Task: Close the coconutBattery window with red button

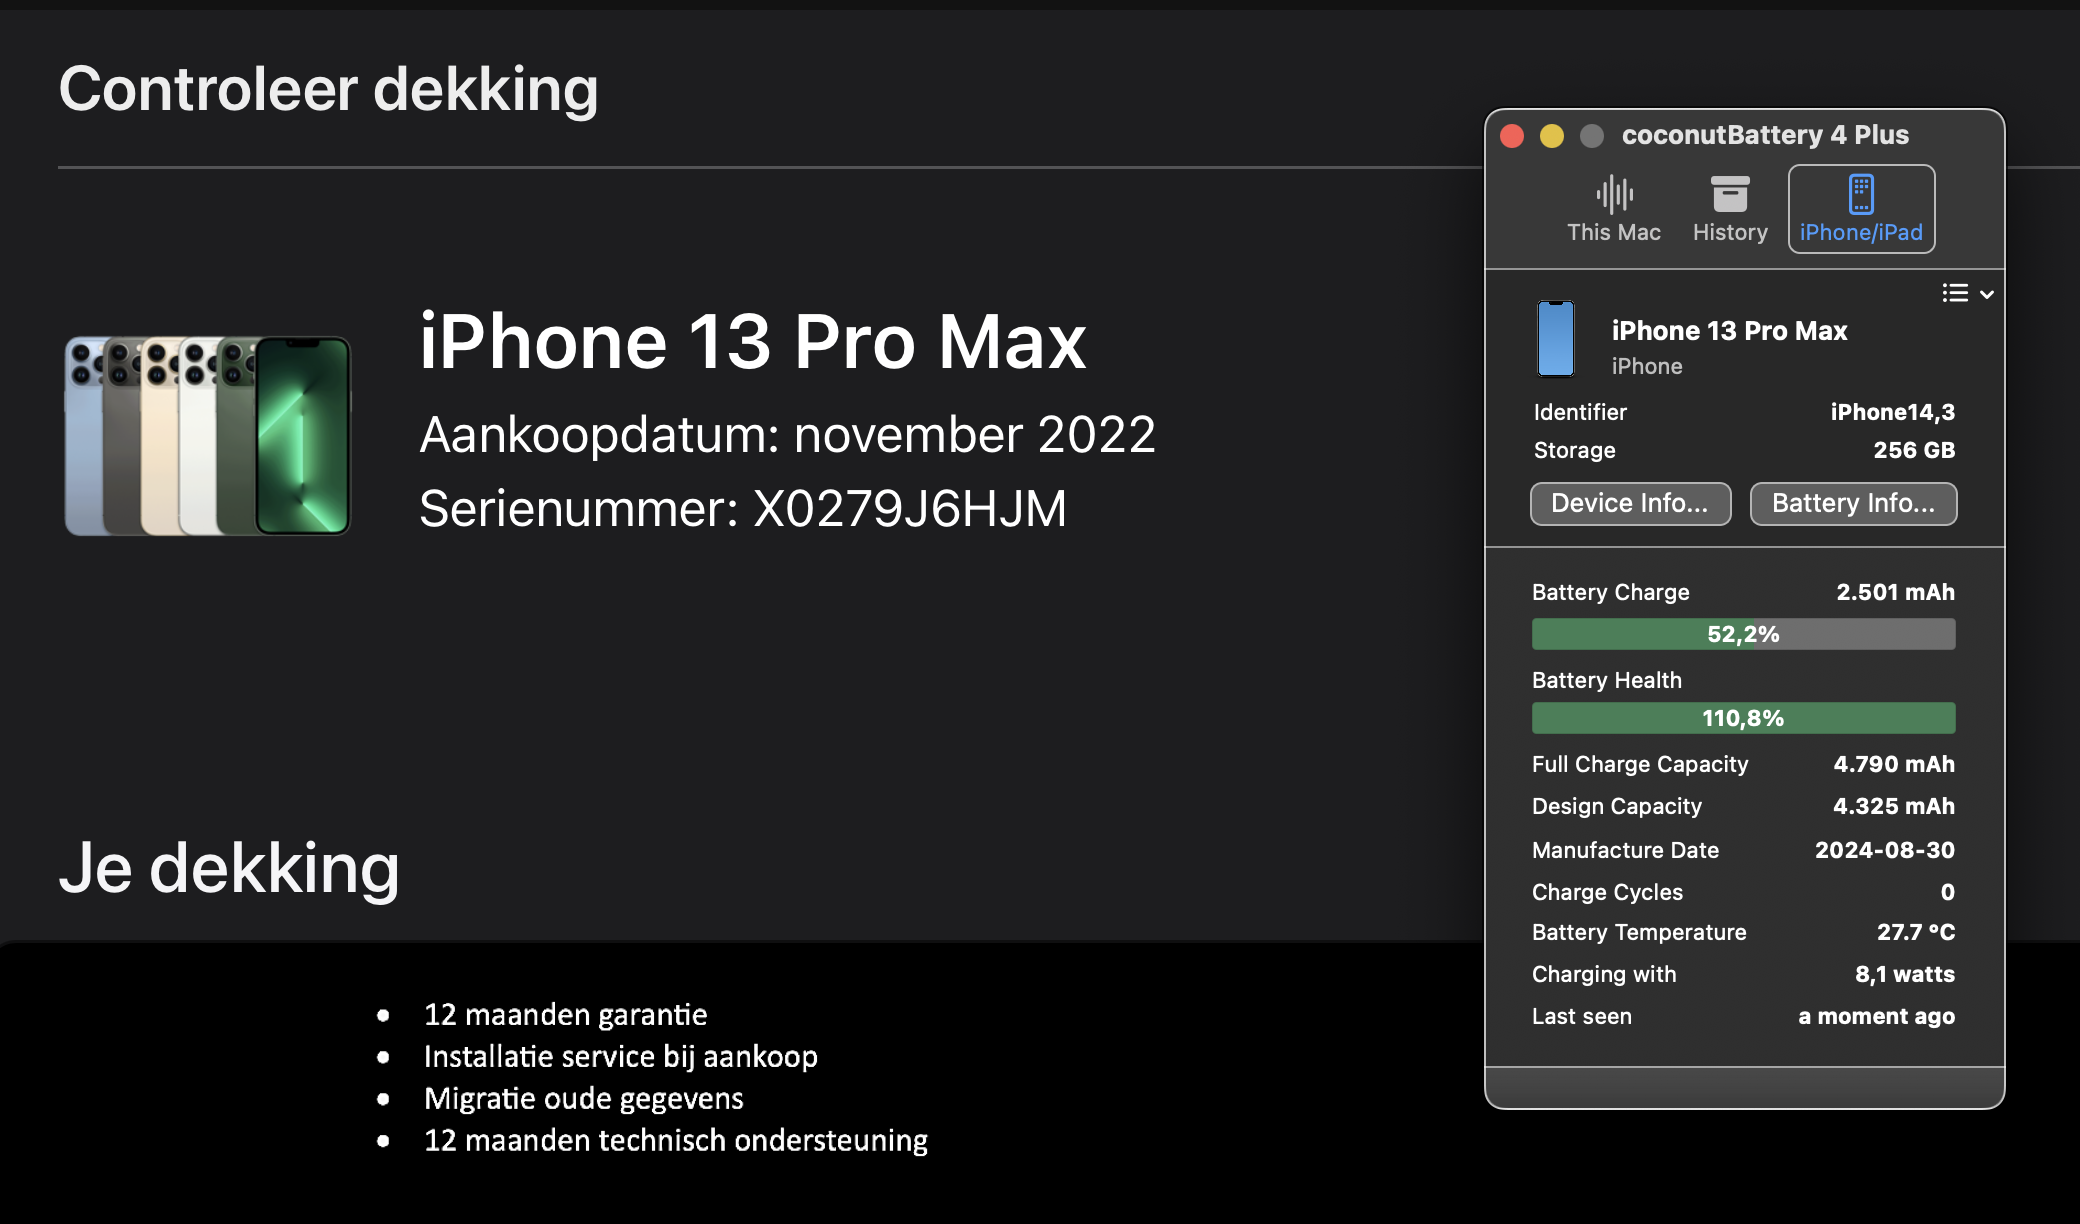Action: [x=1512, y=136]
